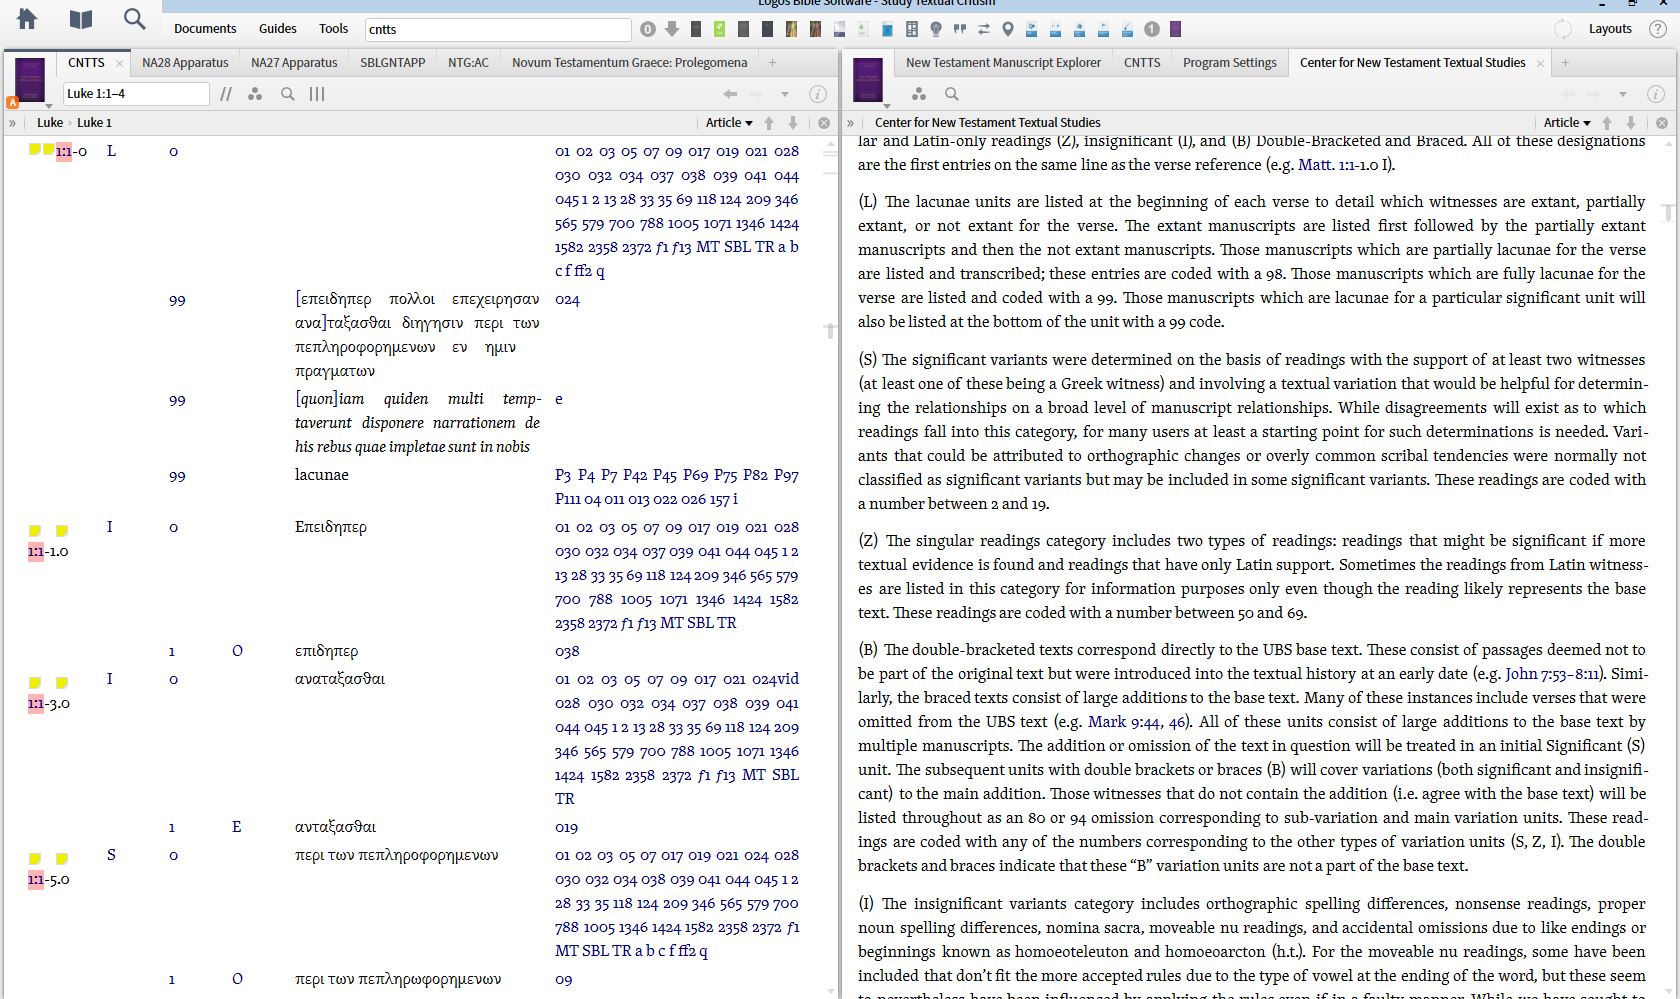Click the Luke breadcrumb in the locator bar

click(x=50, y=123)
